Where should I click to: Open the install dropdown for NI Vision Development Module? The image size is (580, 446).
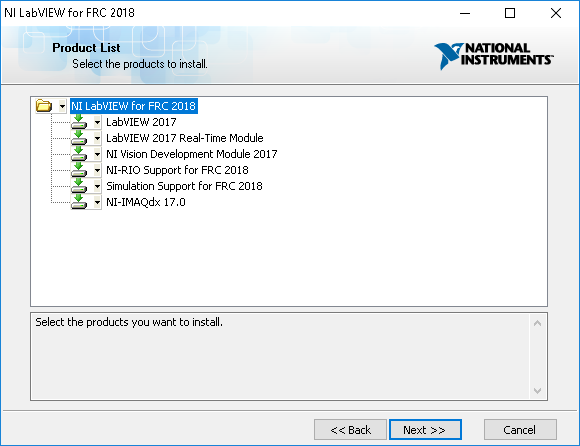(x=97, y=154)
